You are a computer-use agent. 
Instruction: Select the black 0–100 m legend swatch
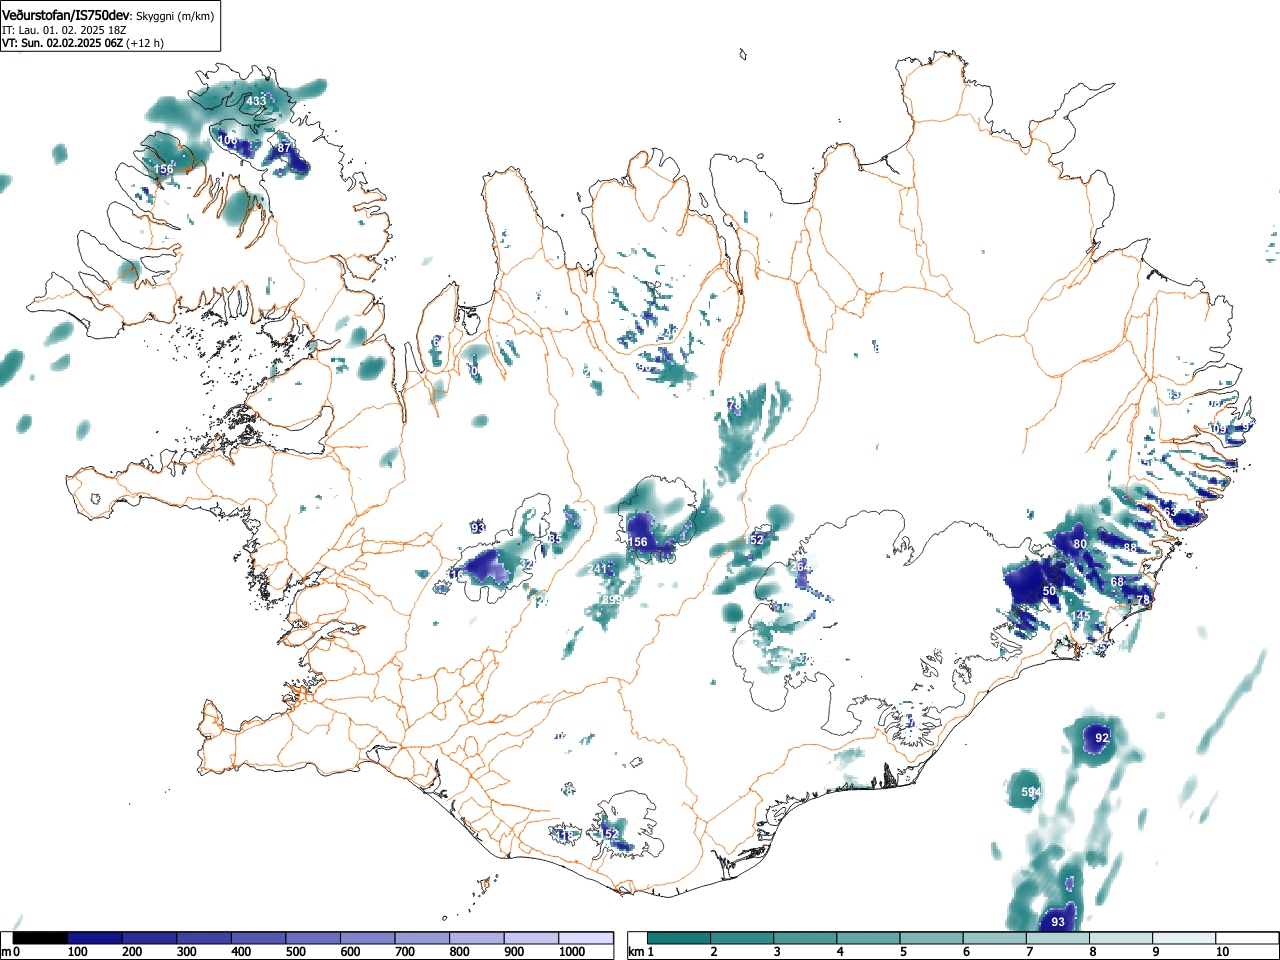click(x=40, y=938)
